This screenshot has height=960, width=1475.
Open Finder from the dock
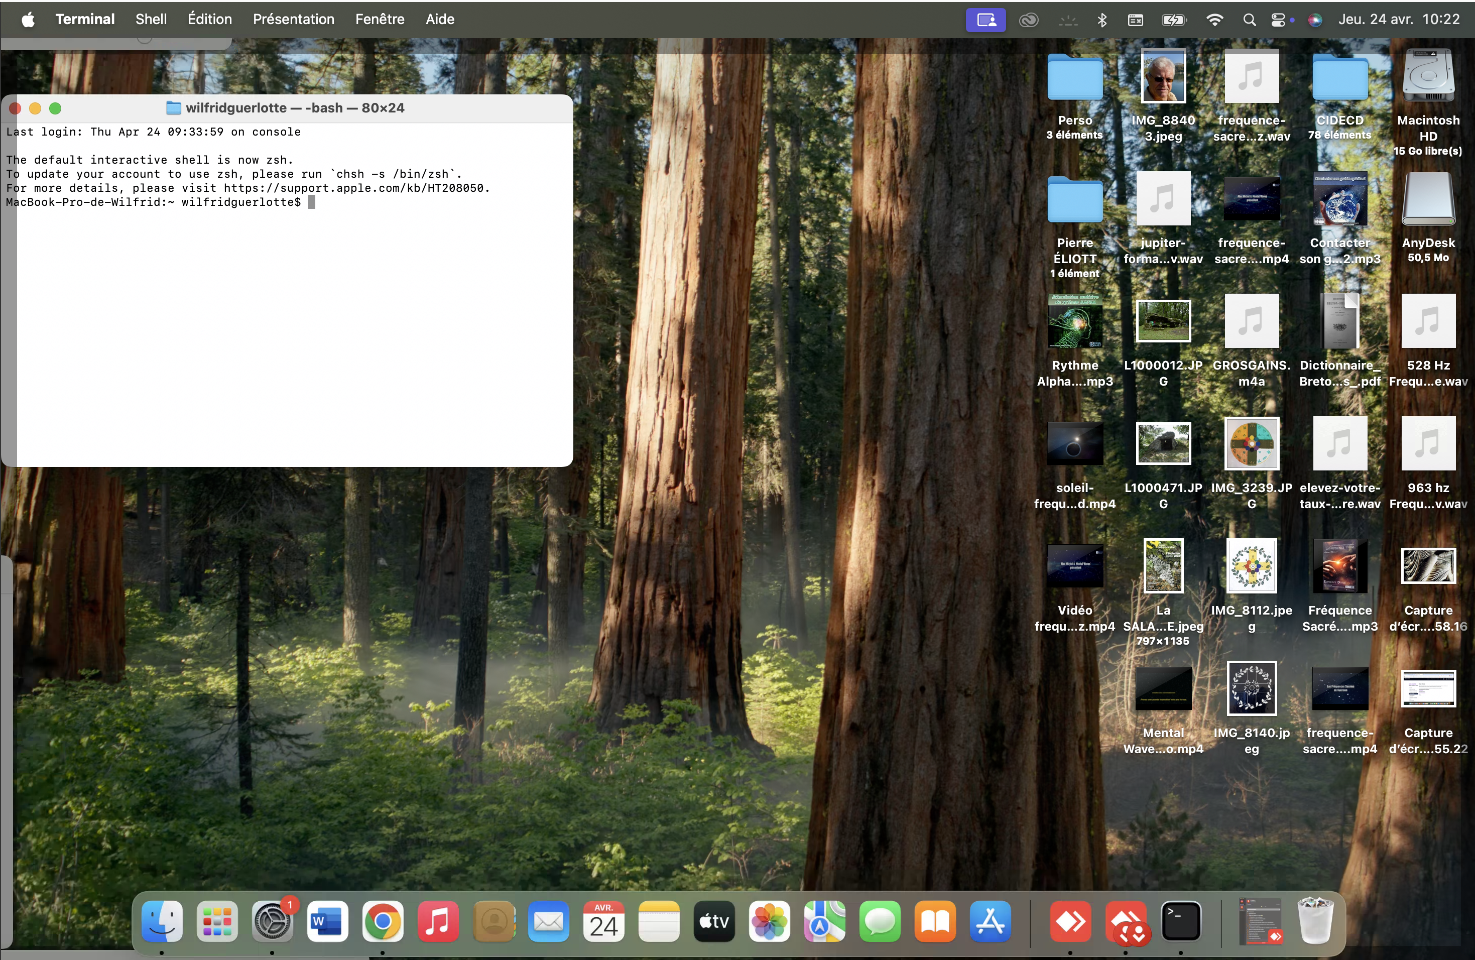tap(162, 921)
